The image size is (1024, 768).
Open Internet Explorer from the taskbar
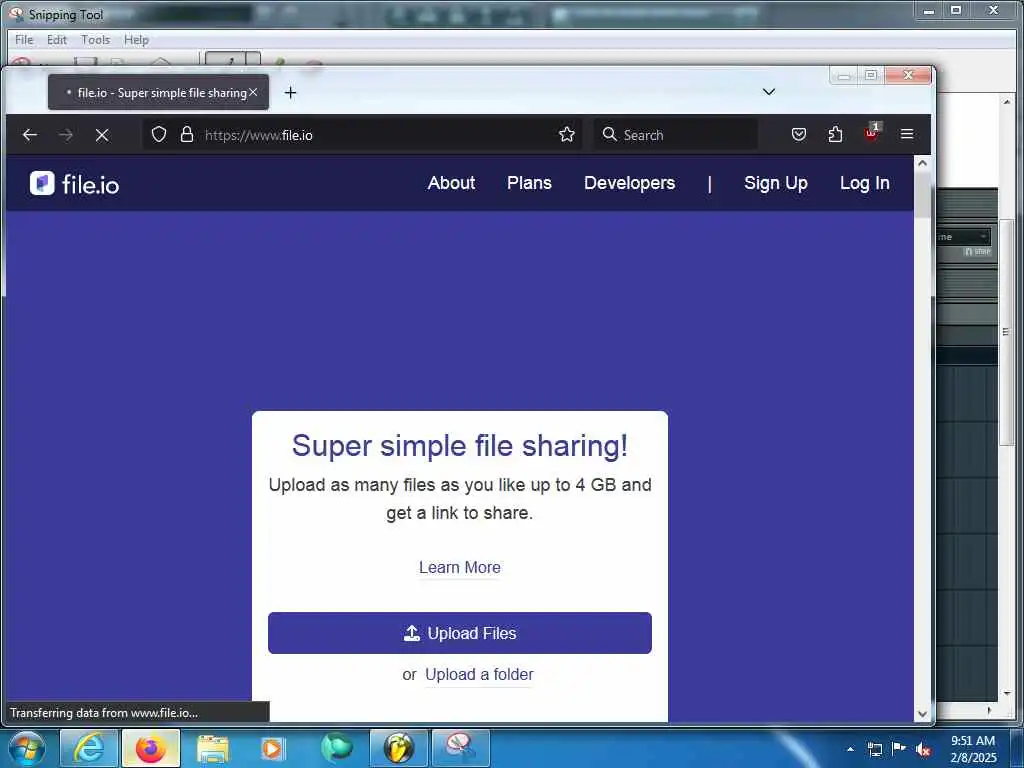88,748
